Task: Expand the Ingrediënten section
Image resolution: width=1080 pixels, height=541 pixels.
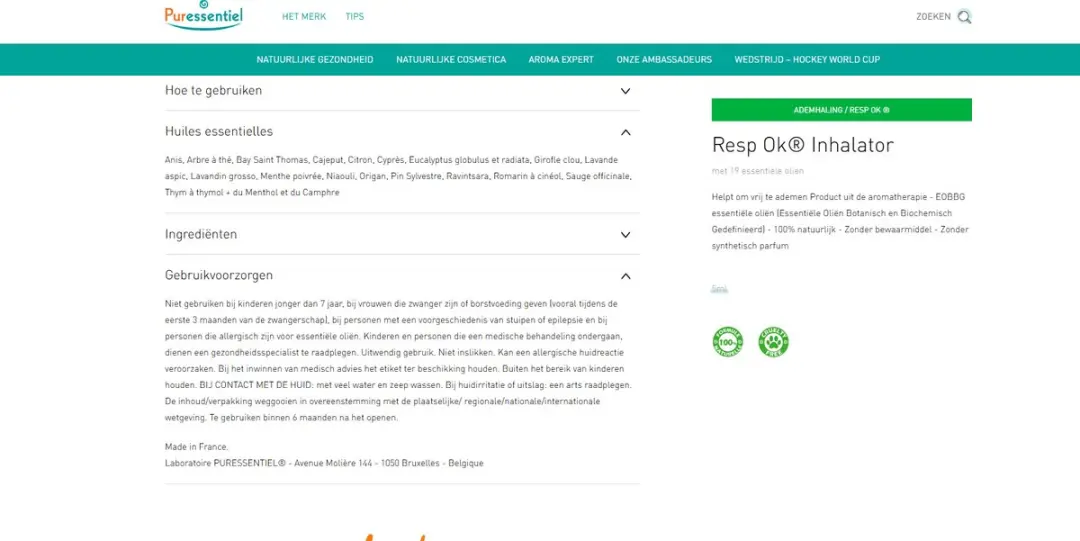Action: point(625,235)
